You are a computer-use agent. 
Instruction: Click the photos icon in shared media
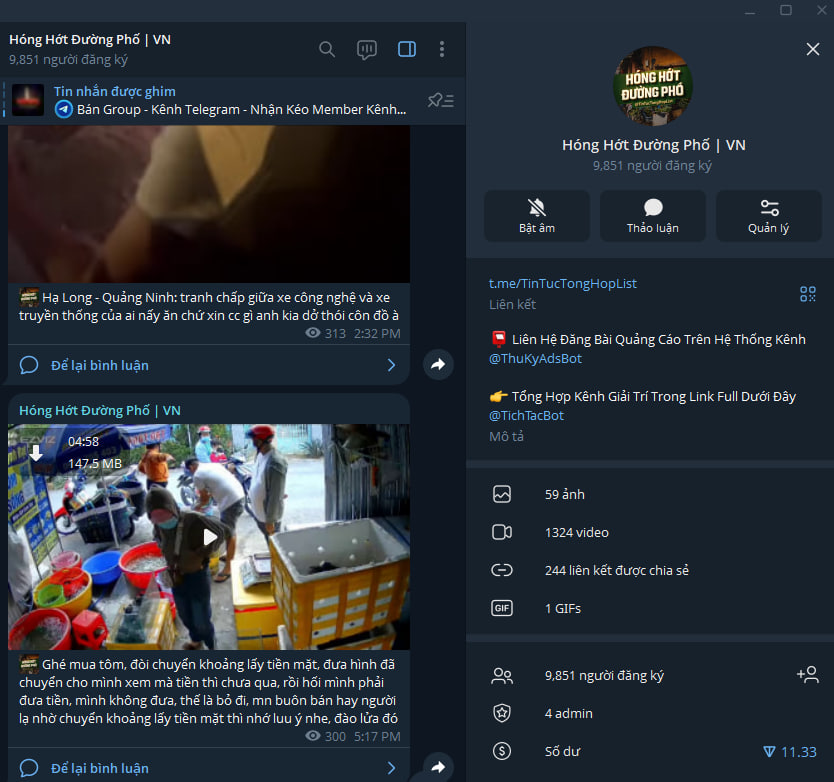pos(502,494)
